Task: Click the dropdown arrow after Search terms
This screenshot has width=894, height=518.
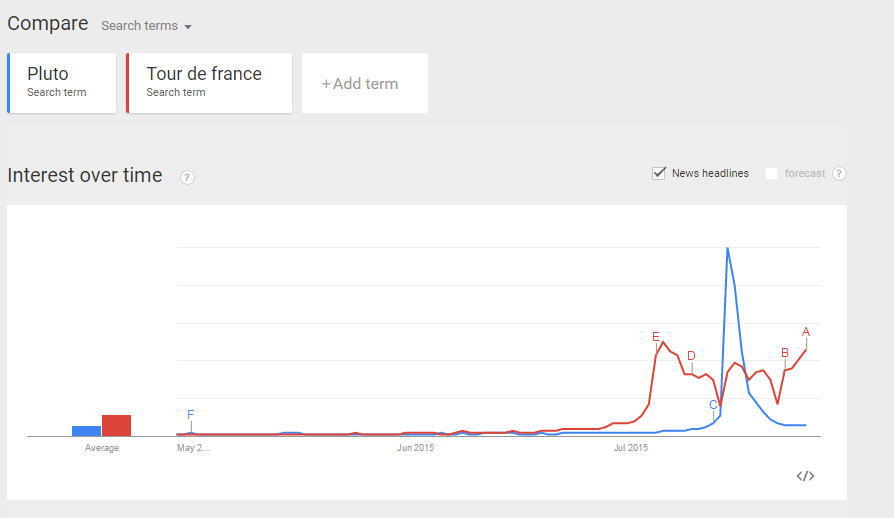Action: click(x=188, y=27)
